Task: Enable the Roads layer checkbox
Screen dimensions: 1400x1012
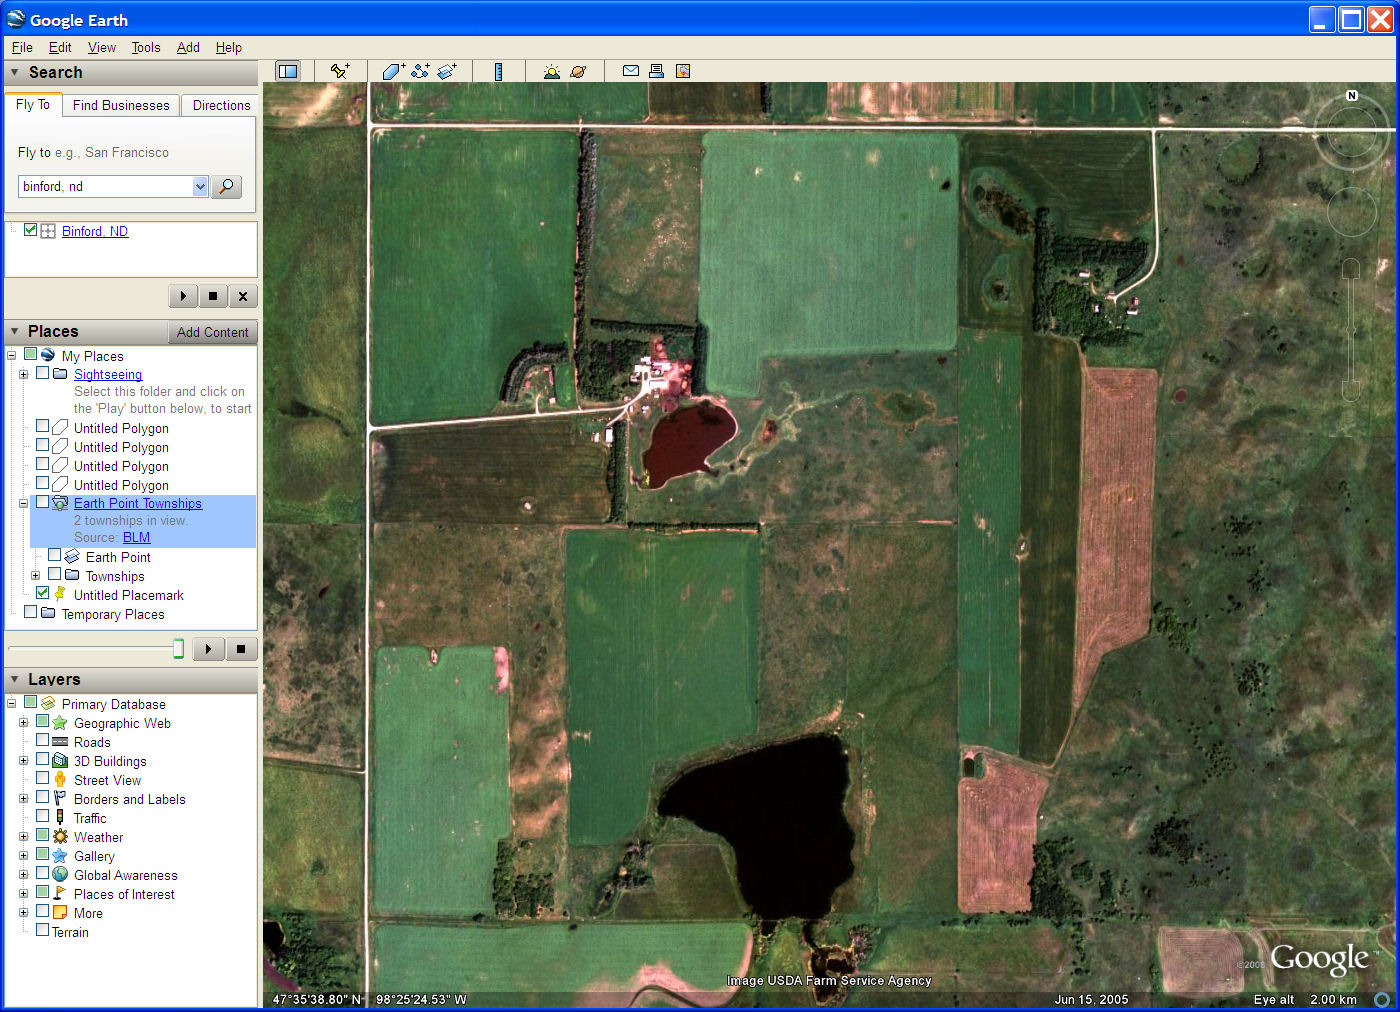Action: (43, 740)
